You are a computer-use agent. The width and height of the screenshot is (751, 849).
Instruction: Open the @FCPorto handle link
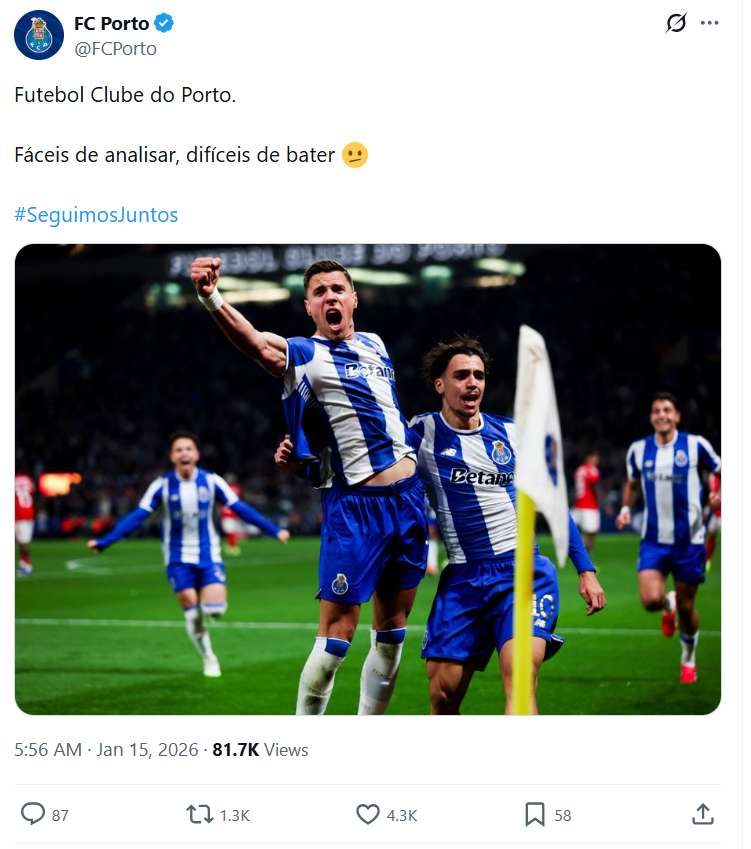(116, 48)
